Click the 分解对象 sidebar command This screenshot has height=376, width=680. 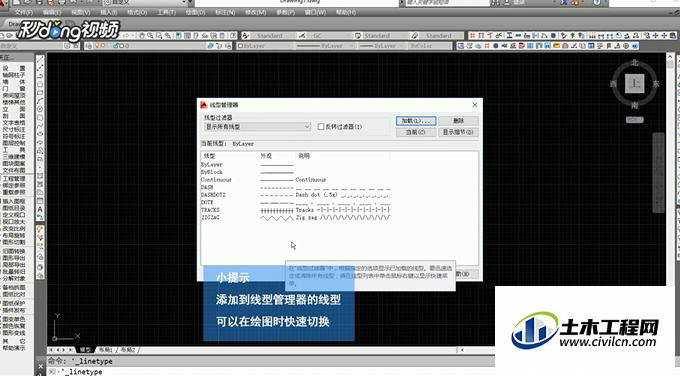point(14,278)
